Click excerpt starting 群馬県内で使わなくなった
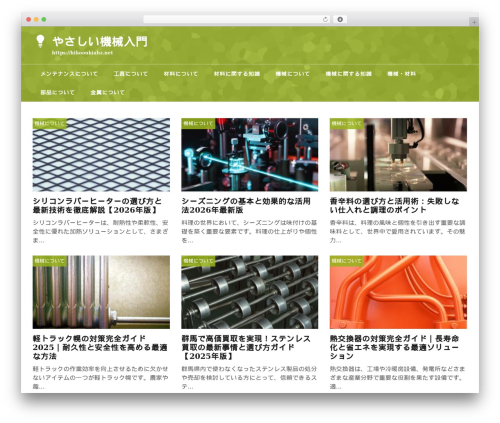The image size is (500, 423). point(249,378)
